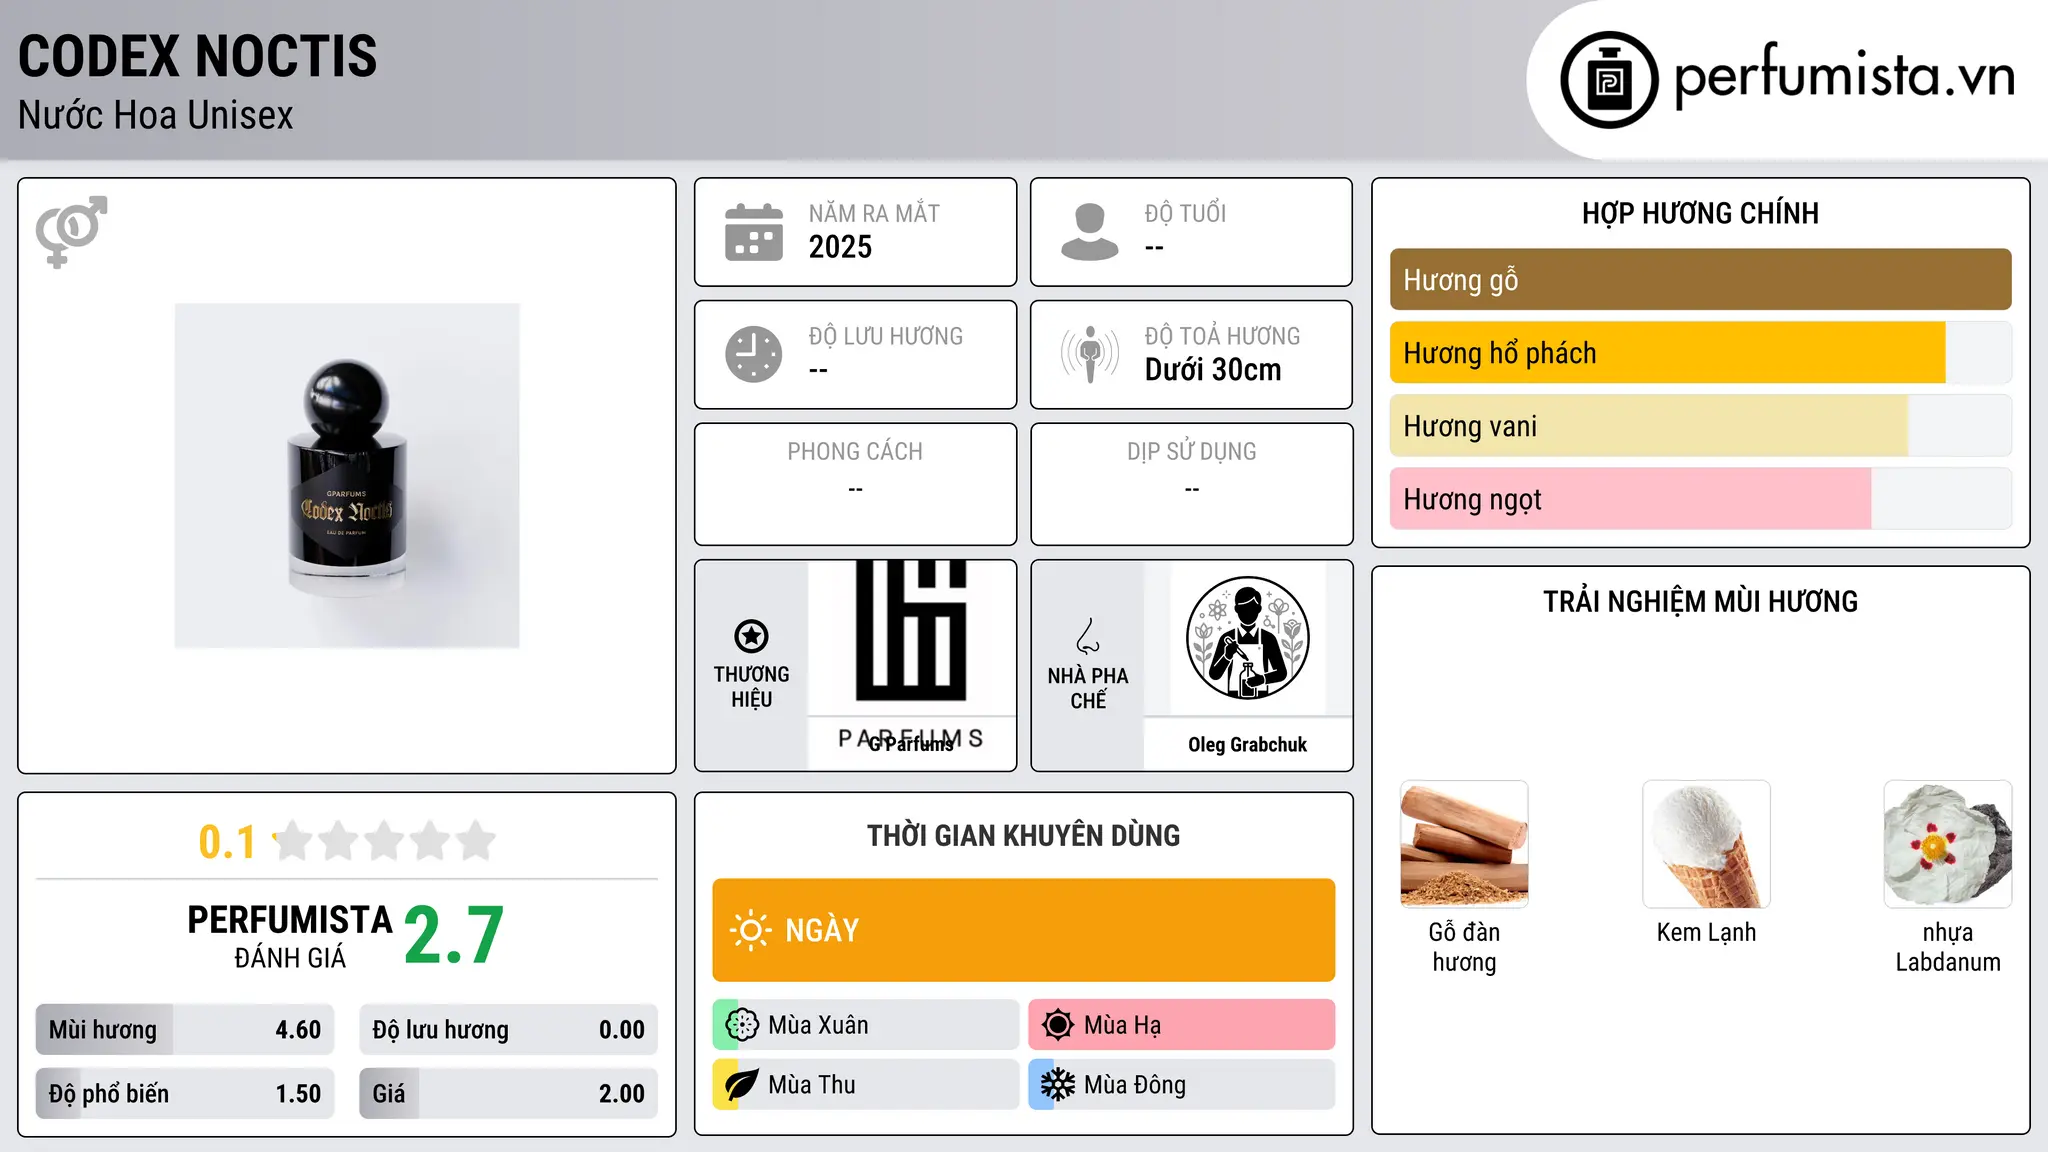Click the snowflake icon for Mùa Đông
Image resolution: width=2048 pixels, height=1152 pixels.
click(x=1057, y=1085)
